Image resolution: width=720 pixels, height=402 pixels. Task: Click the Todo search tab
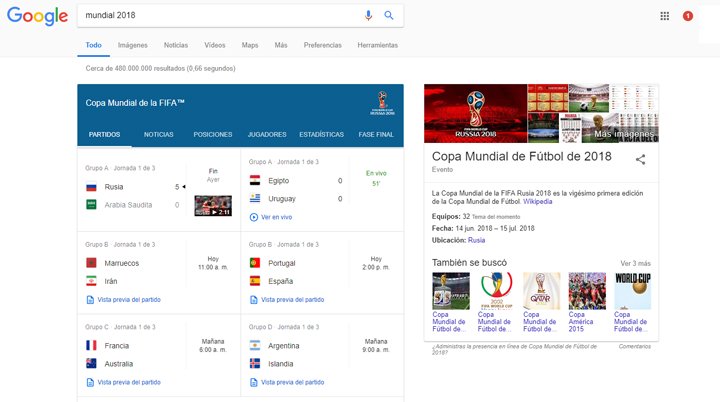[93, 45]
